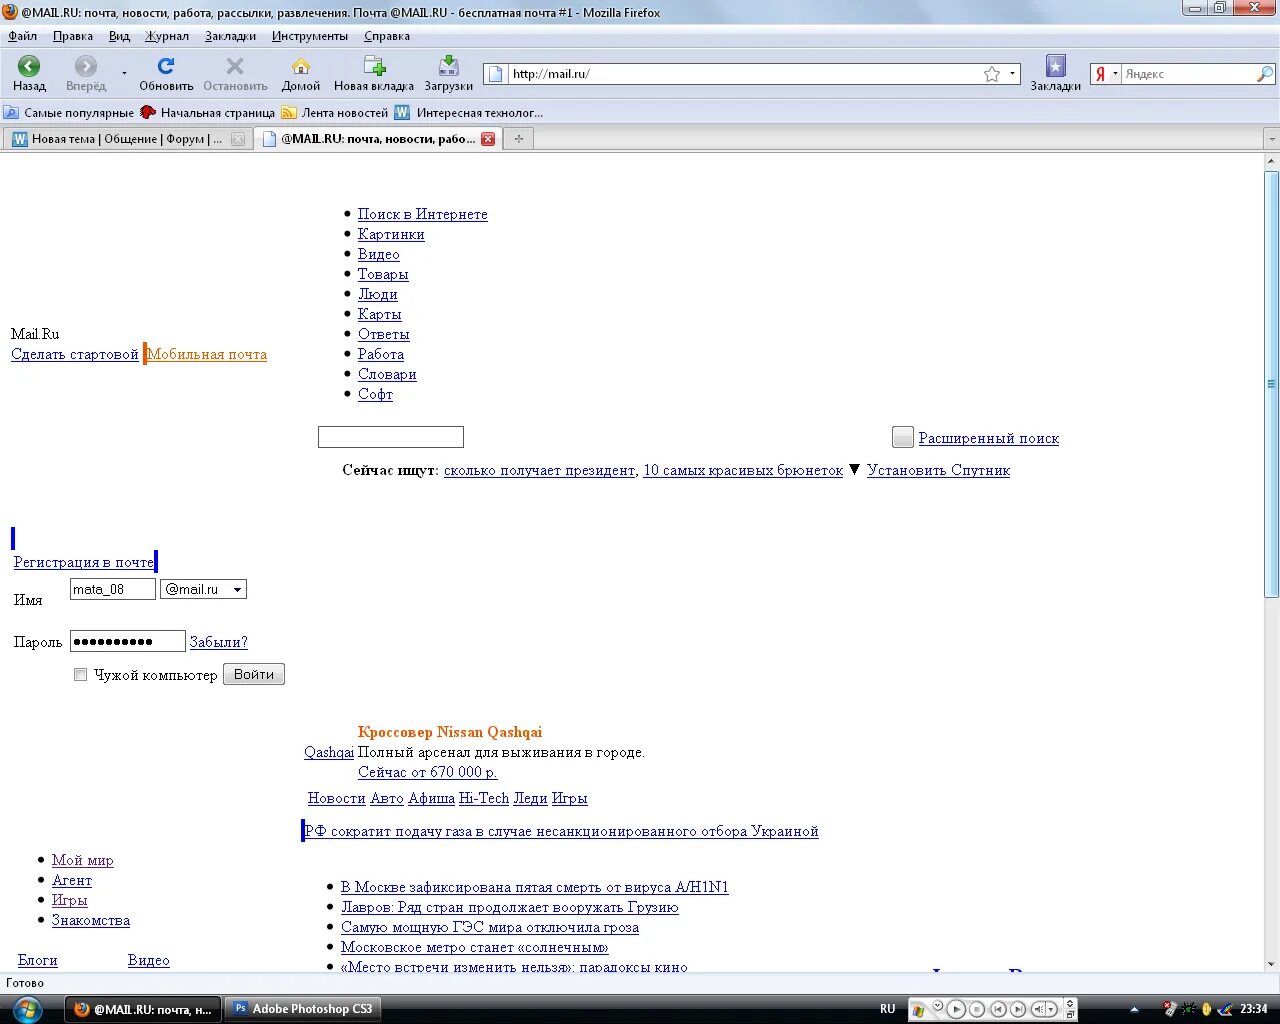
Task: Click previous track in the taskbar player
Action: 998,1009
